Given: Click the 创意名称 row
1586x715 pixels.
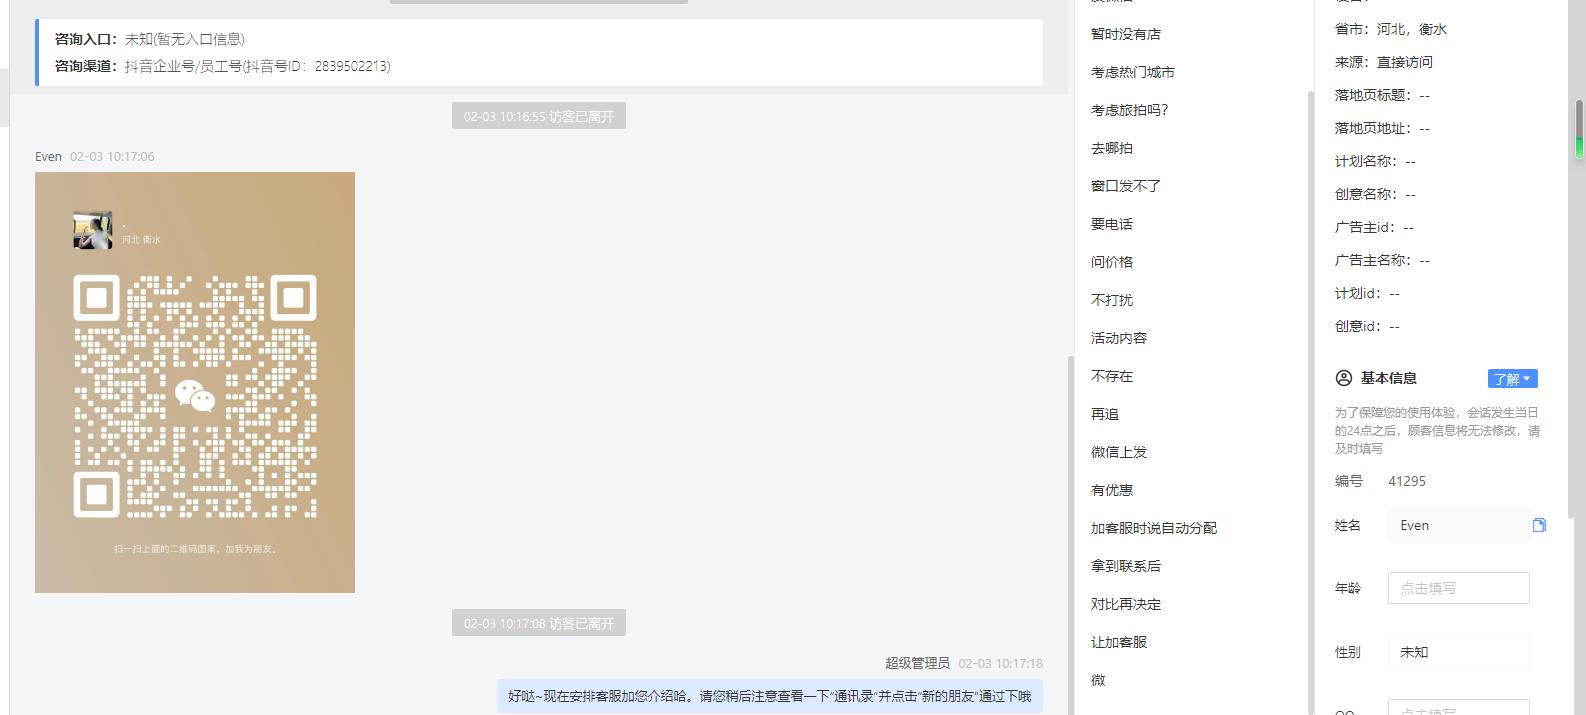Looking at the screenshot, I should click(x=1375, y=194).
